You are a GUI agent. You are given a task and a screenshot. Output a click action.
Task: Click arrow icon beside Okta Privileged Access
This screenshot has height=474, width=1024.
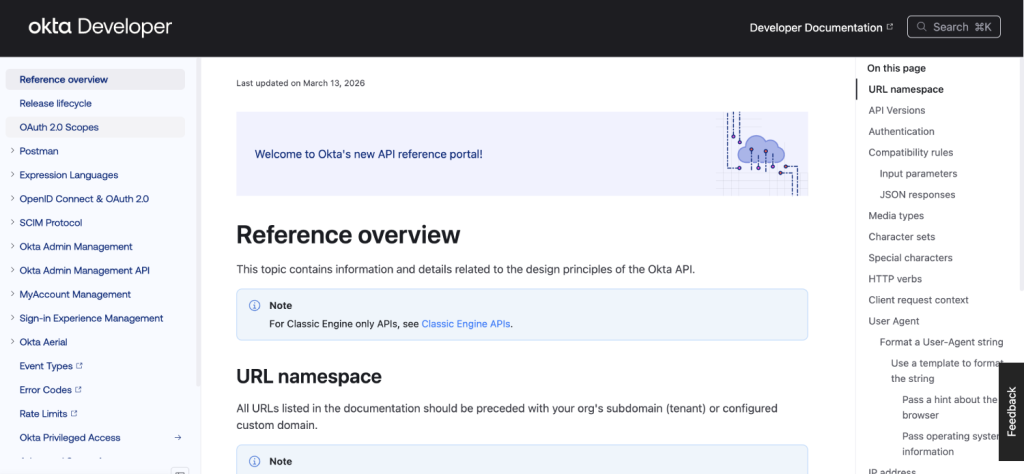point(178,437)
